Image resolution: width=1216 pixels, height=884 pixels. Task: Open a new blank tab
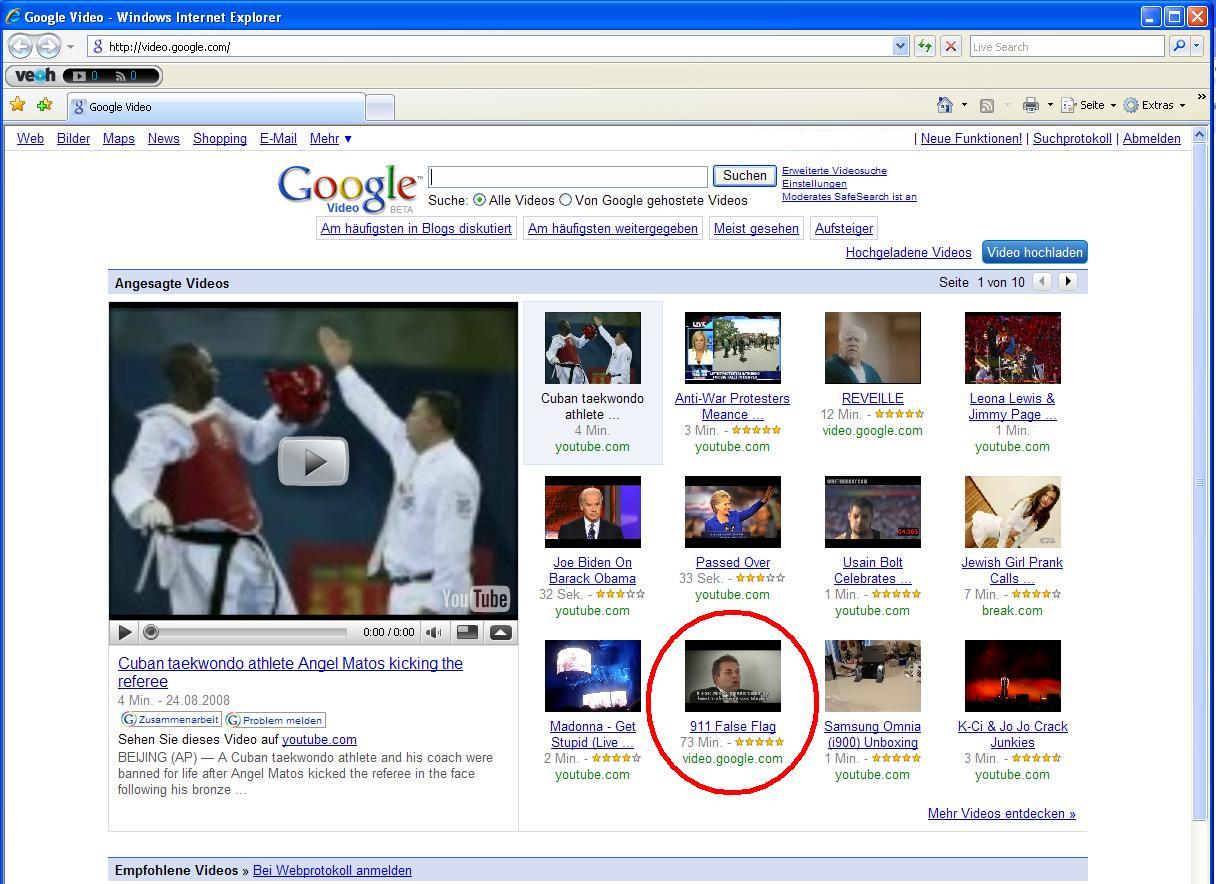(x=380, y=107)
